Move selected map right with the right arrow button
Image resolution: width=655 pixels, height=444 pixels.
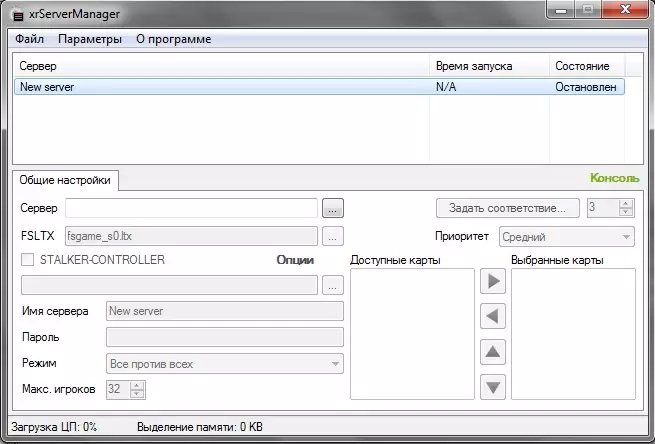[493, 281]
